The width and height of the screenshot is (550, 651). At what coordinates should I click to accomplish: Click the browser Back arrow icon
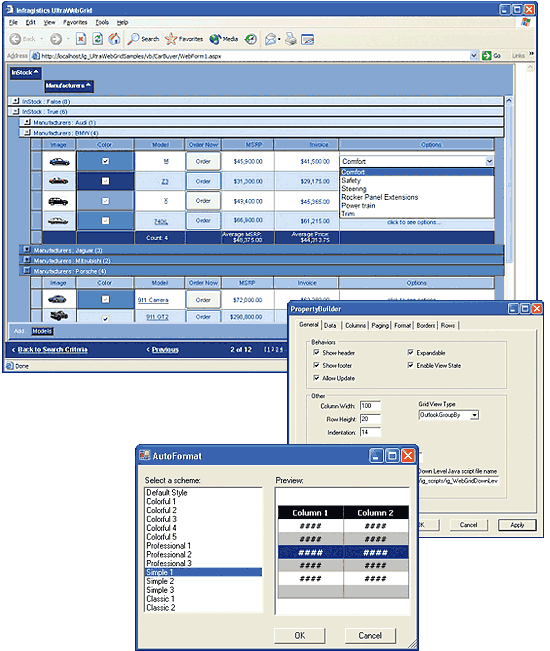pyautogui.click(x=15, y=39)
